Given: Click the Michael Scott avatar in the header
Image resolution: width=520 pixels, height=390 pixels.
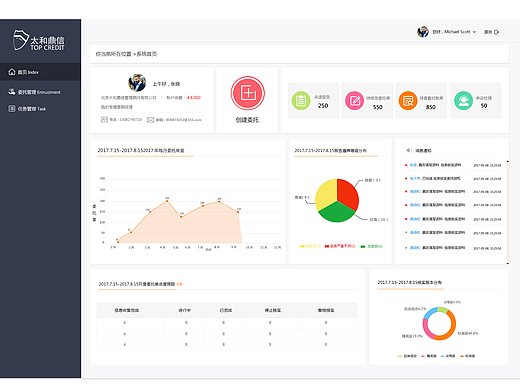Looking at the screenshot, I should 423,32.
